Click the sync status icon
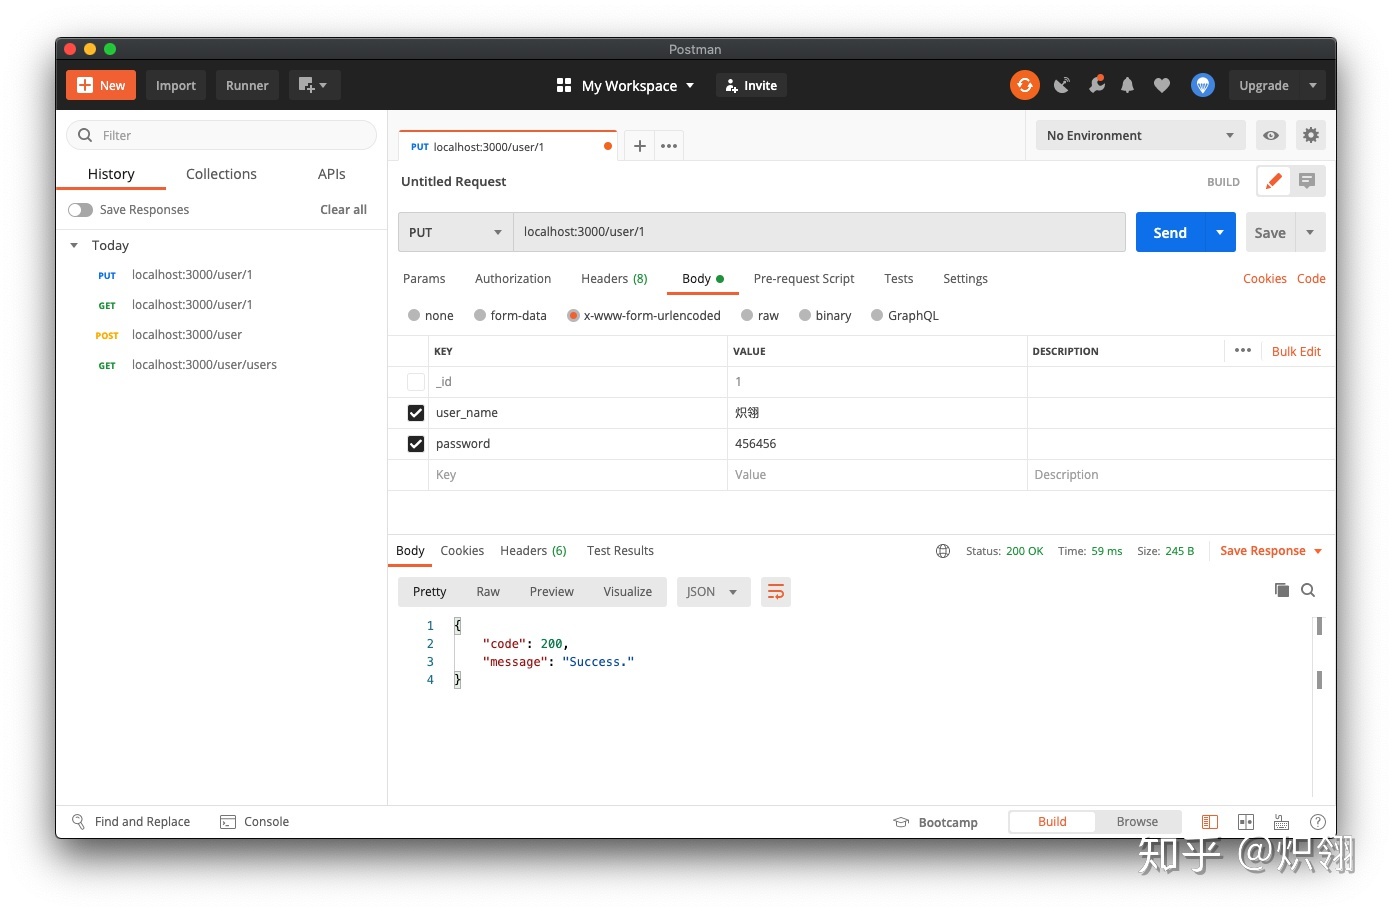 point(1024,85)
